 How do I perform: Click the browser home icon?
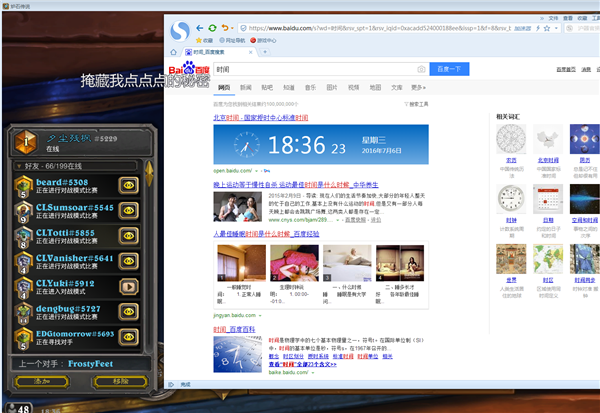click(x=173, y=52)
